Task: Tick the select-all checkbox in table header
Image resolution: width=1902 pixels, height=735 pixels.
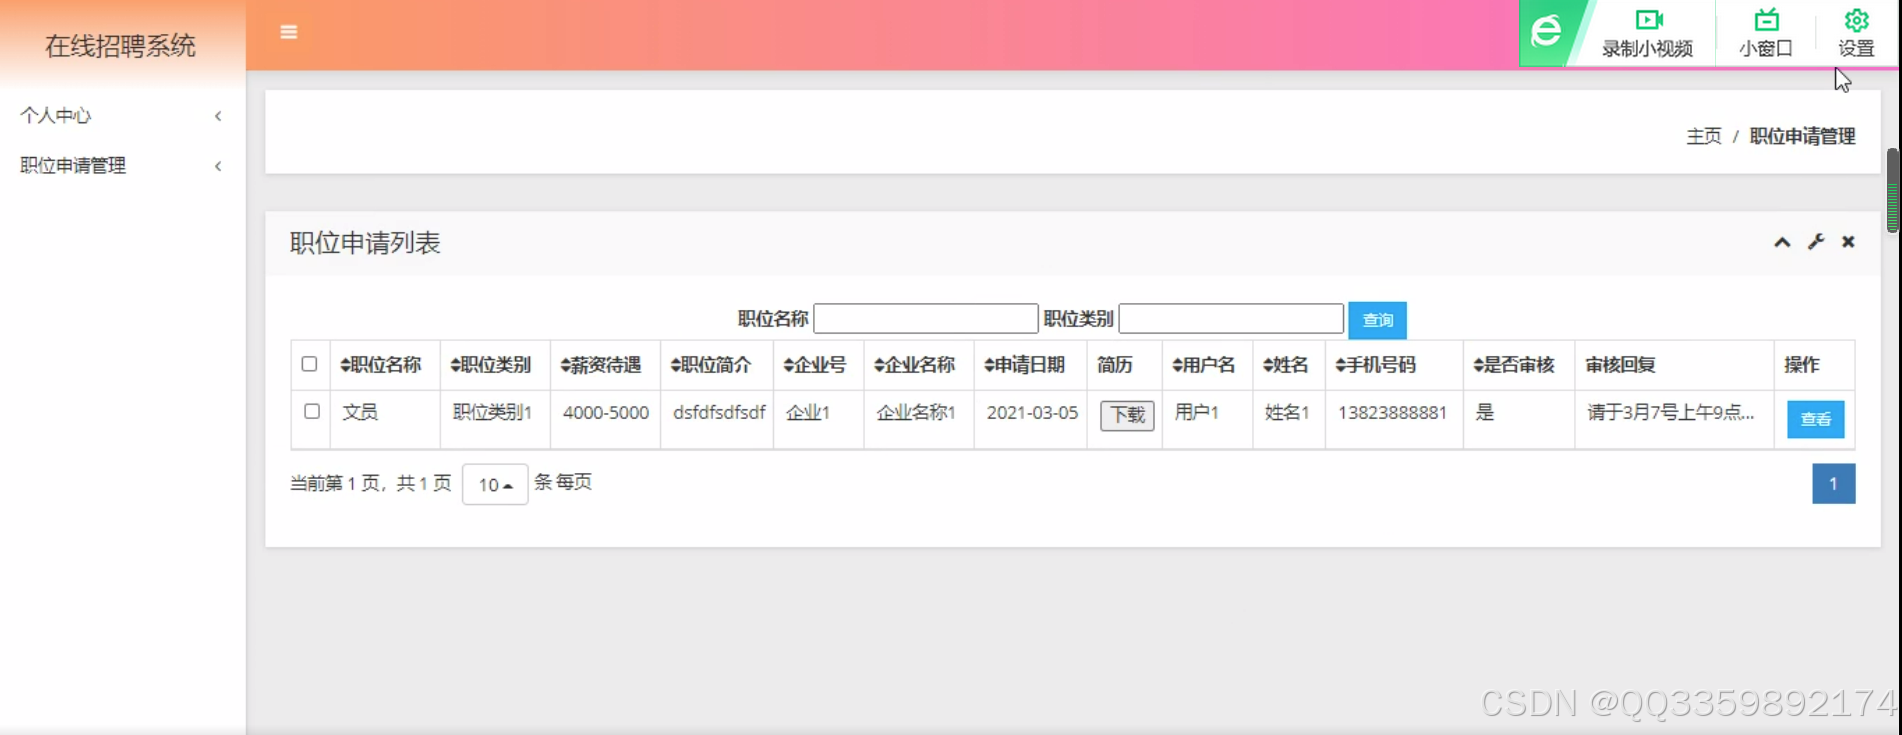Action: (309, 364)
